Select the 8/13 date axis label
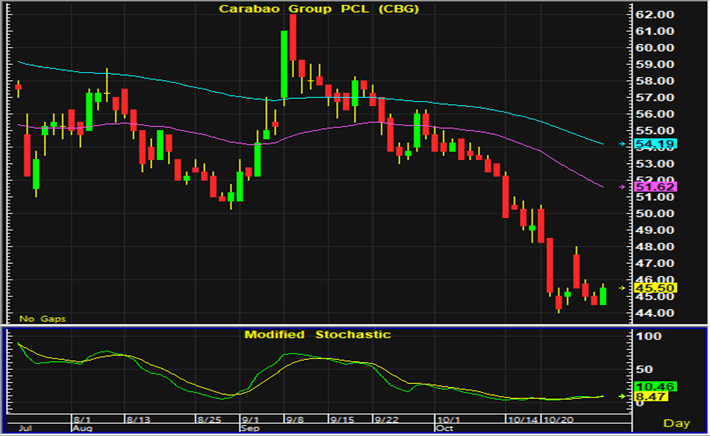 [136, 421]
